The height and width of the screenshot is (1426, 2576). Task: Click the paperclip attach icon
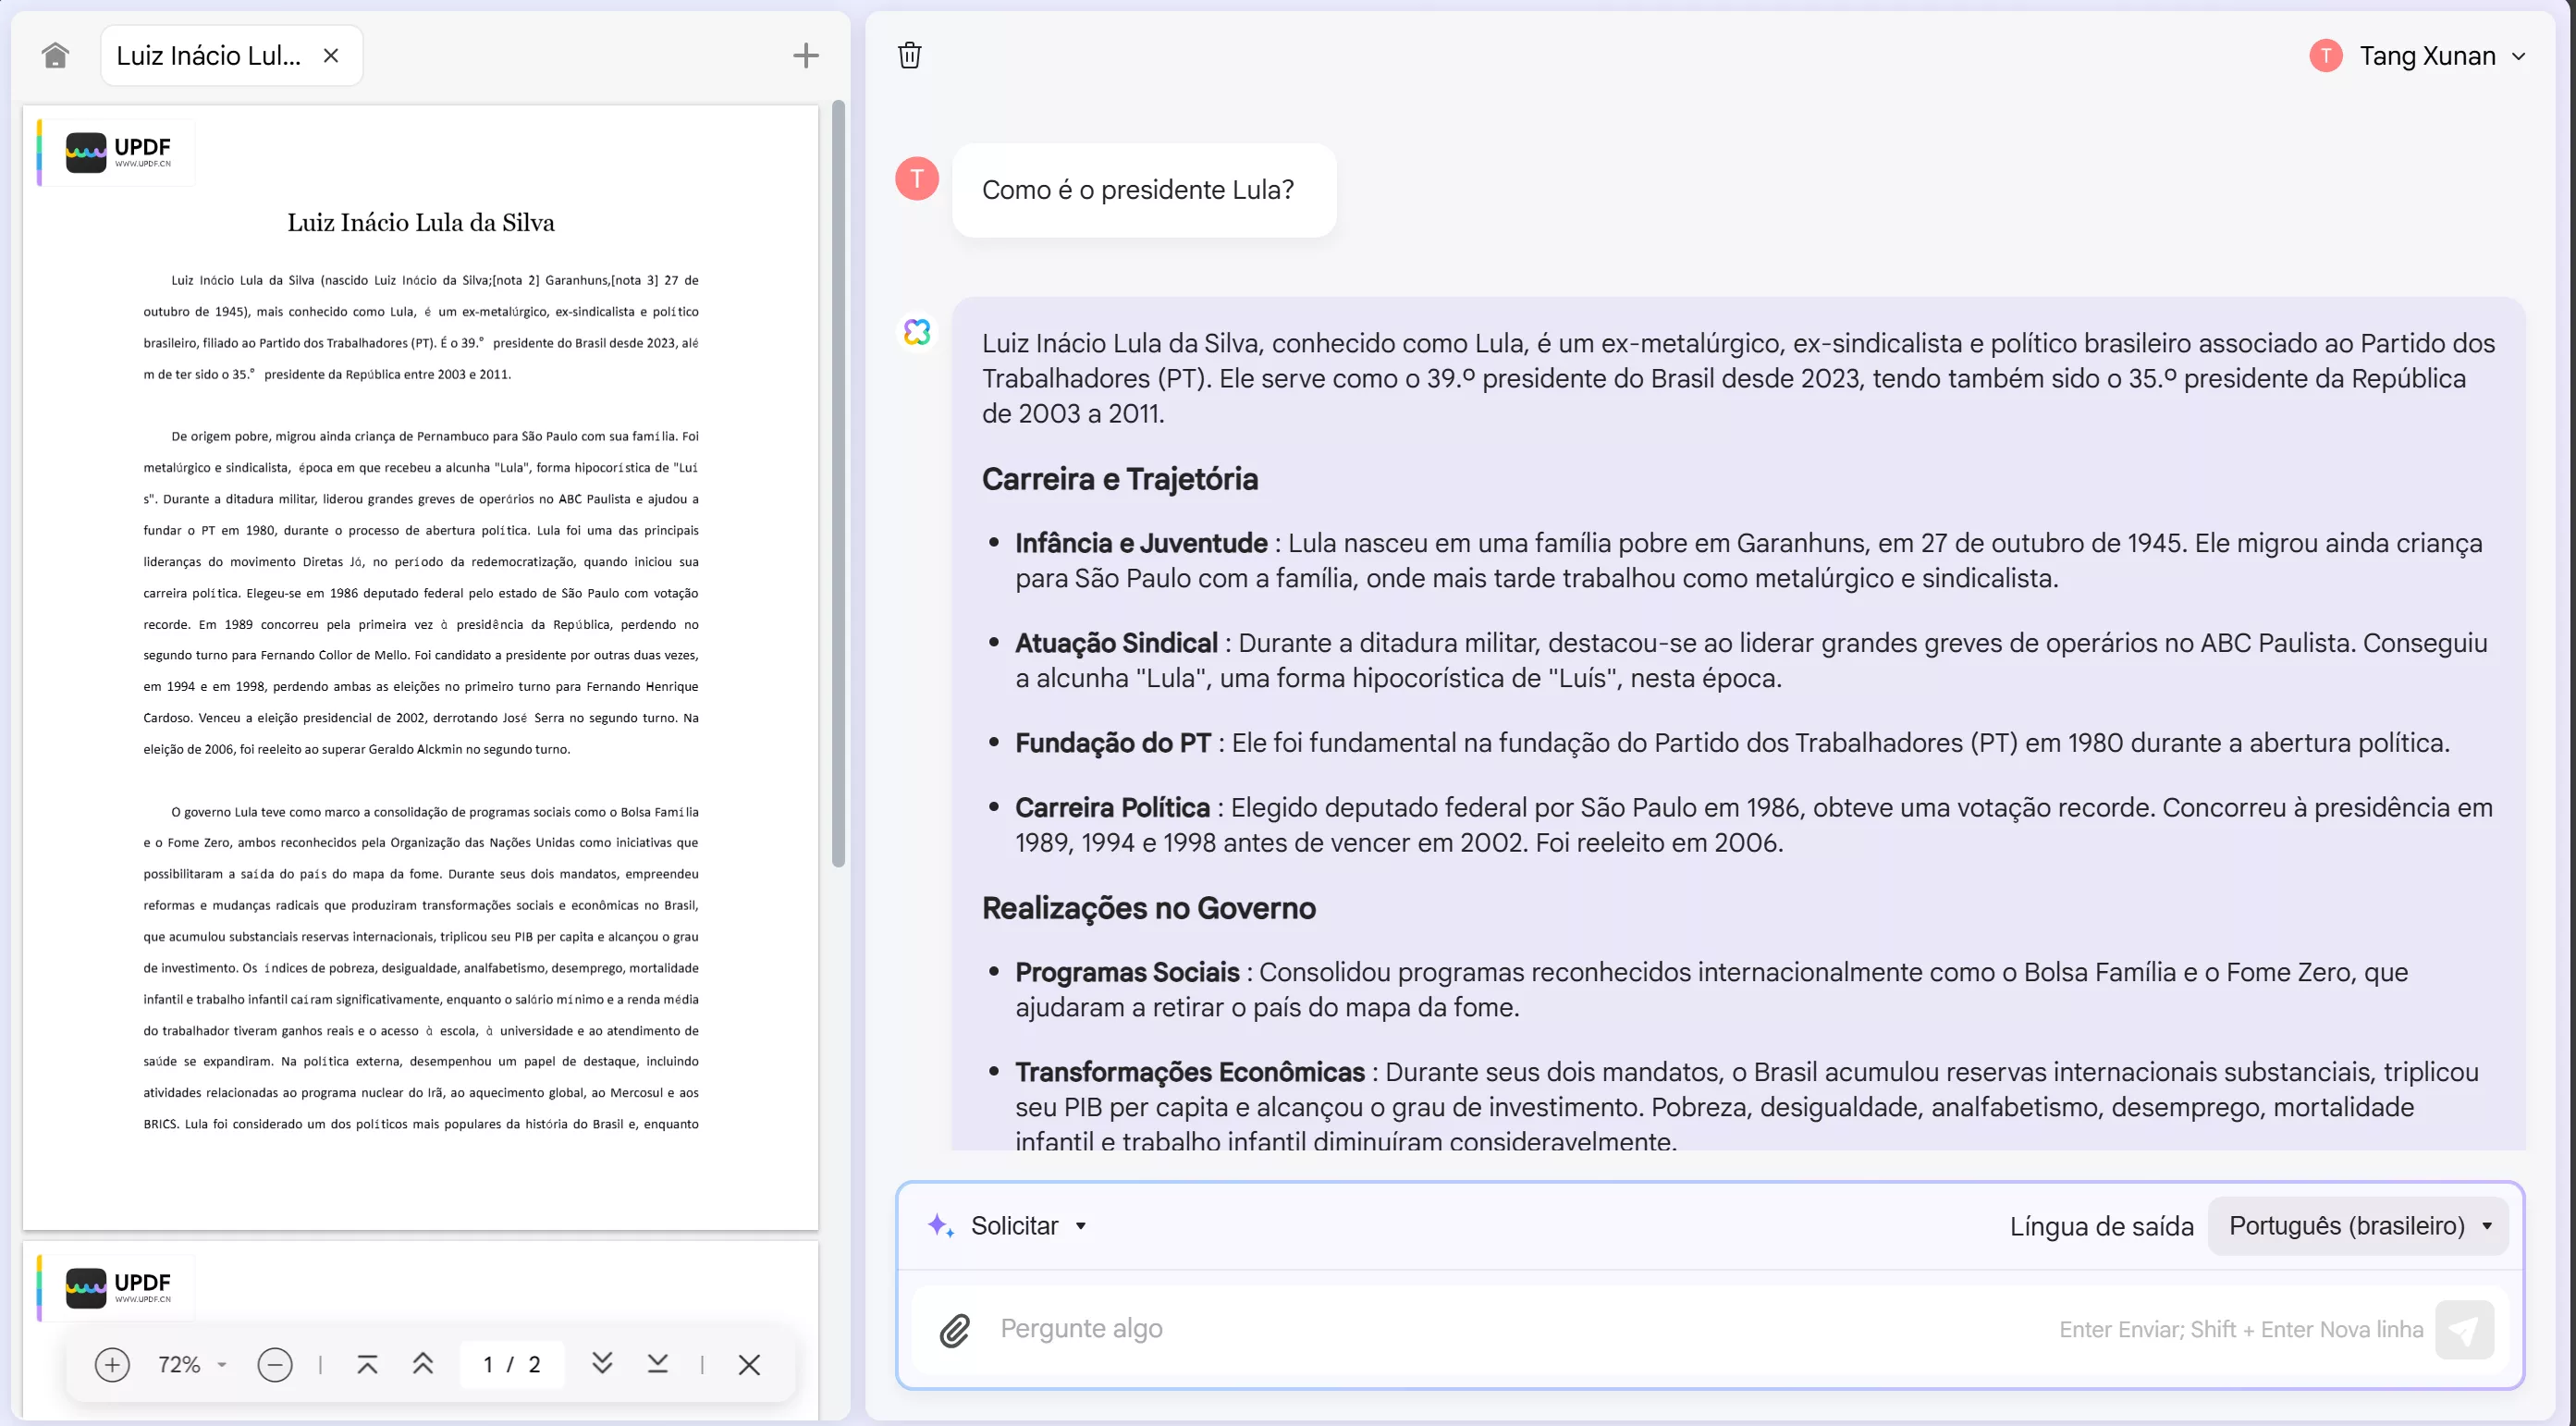(x=955, y=1329)
